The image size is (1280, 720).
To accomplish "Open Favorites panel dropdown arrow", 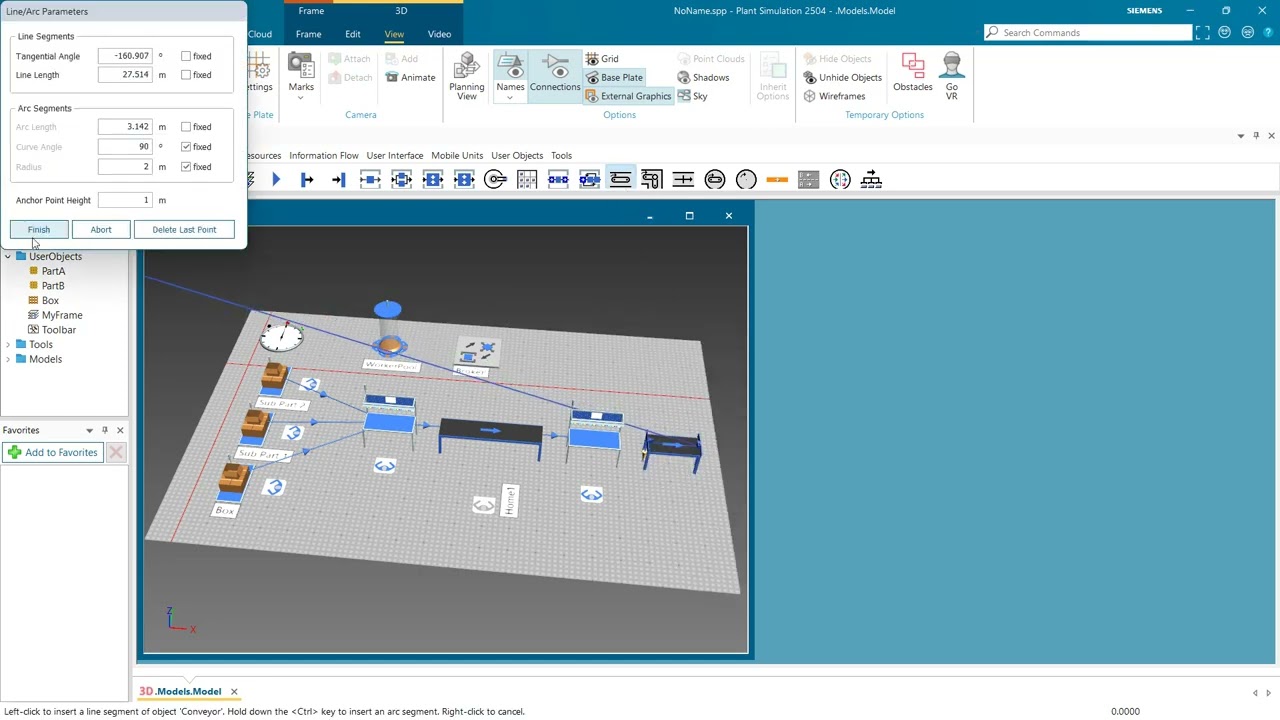I will 89,430.
